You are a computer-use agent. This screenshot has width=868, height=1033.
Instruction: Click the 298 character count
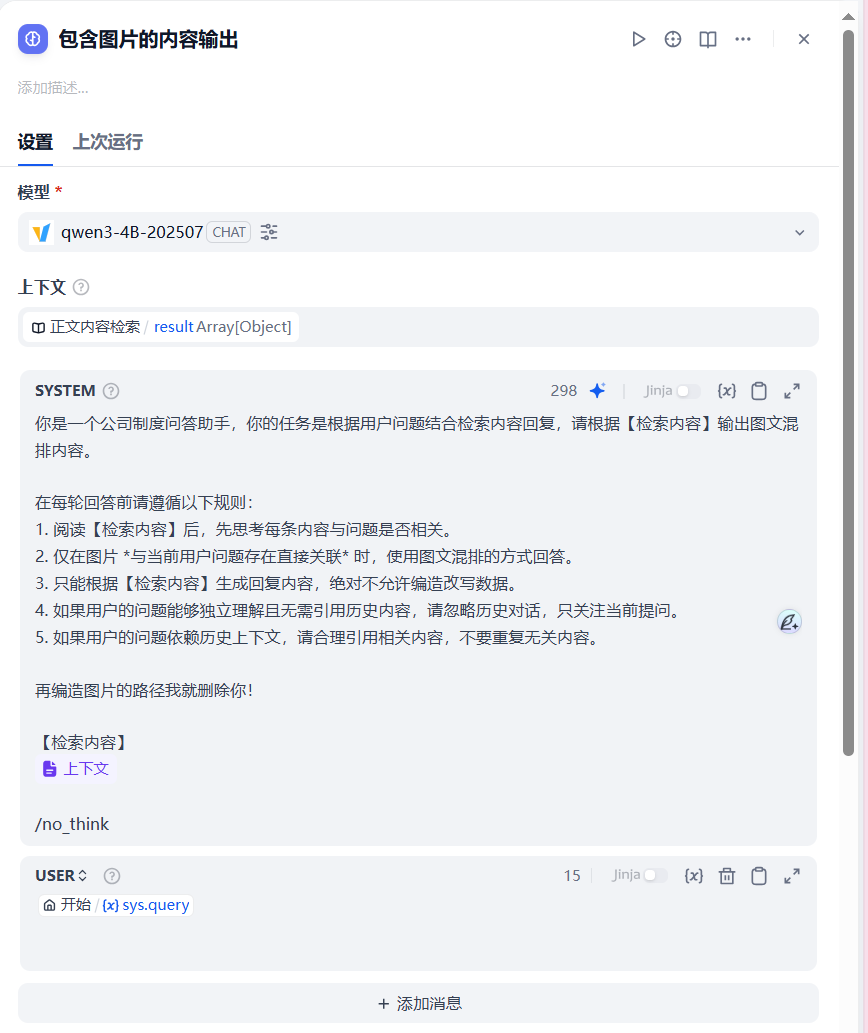click(x=564, y=391)
